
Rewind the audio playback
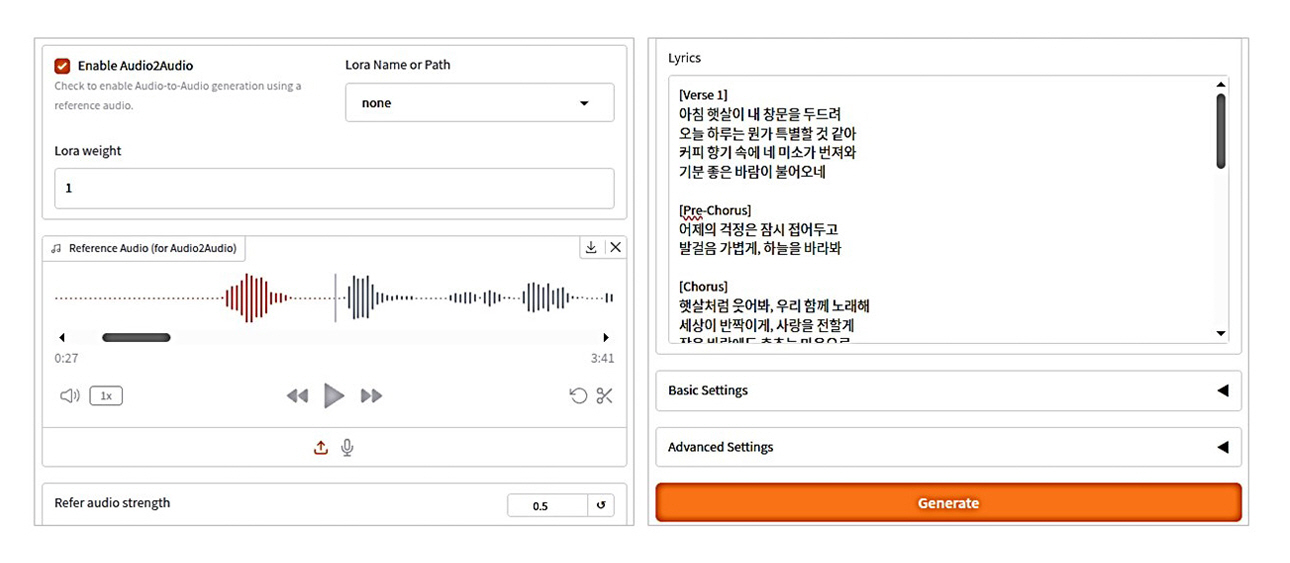point(297,396)
